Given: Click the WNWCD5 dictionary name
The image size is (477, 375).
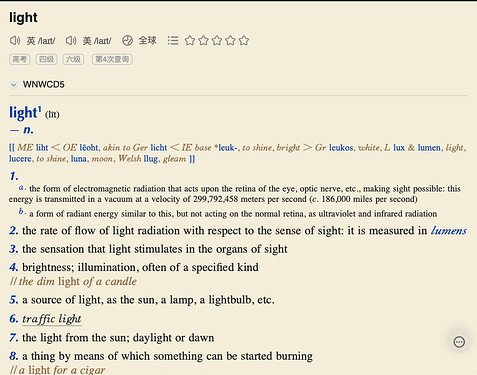Looking at the screenshot, I should coord(44,85).
